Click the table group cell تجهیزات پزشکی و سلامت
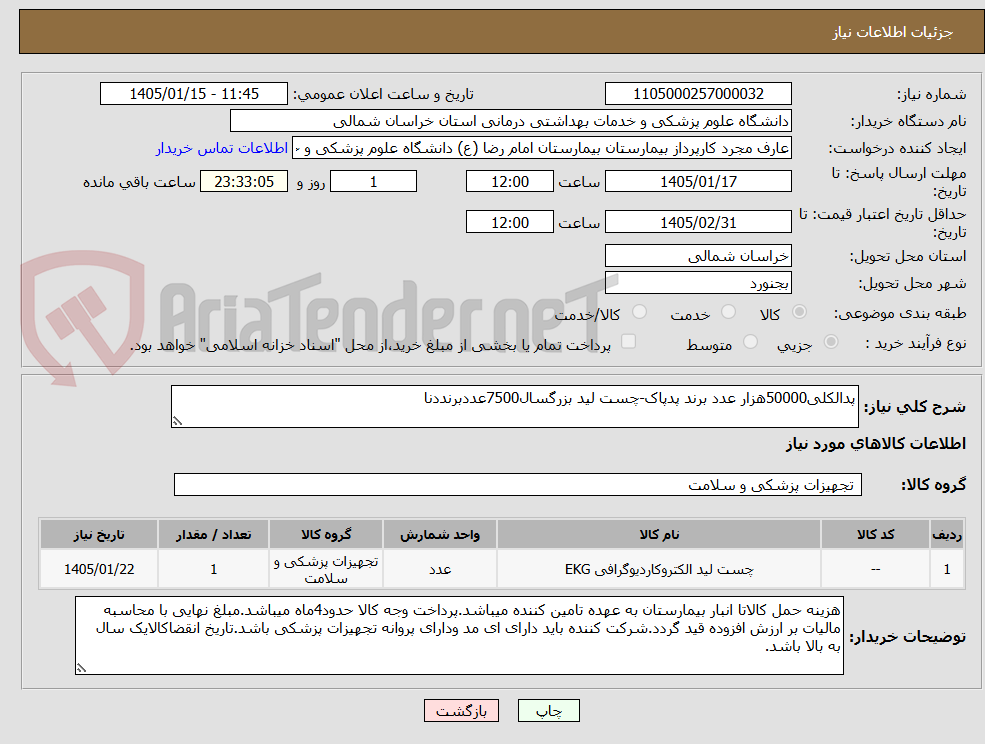Image resolution: width=985 pixels, height=744 pixels. point(325,569)
